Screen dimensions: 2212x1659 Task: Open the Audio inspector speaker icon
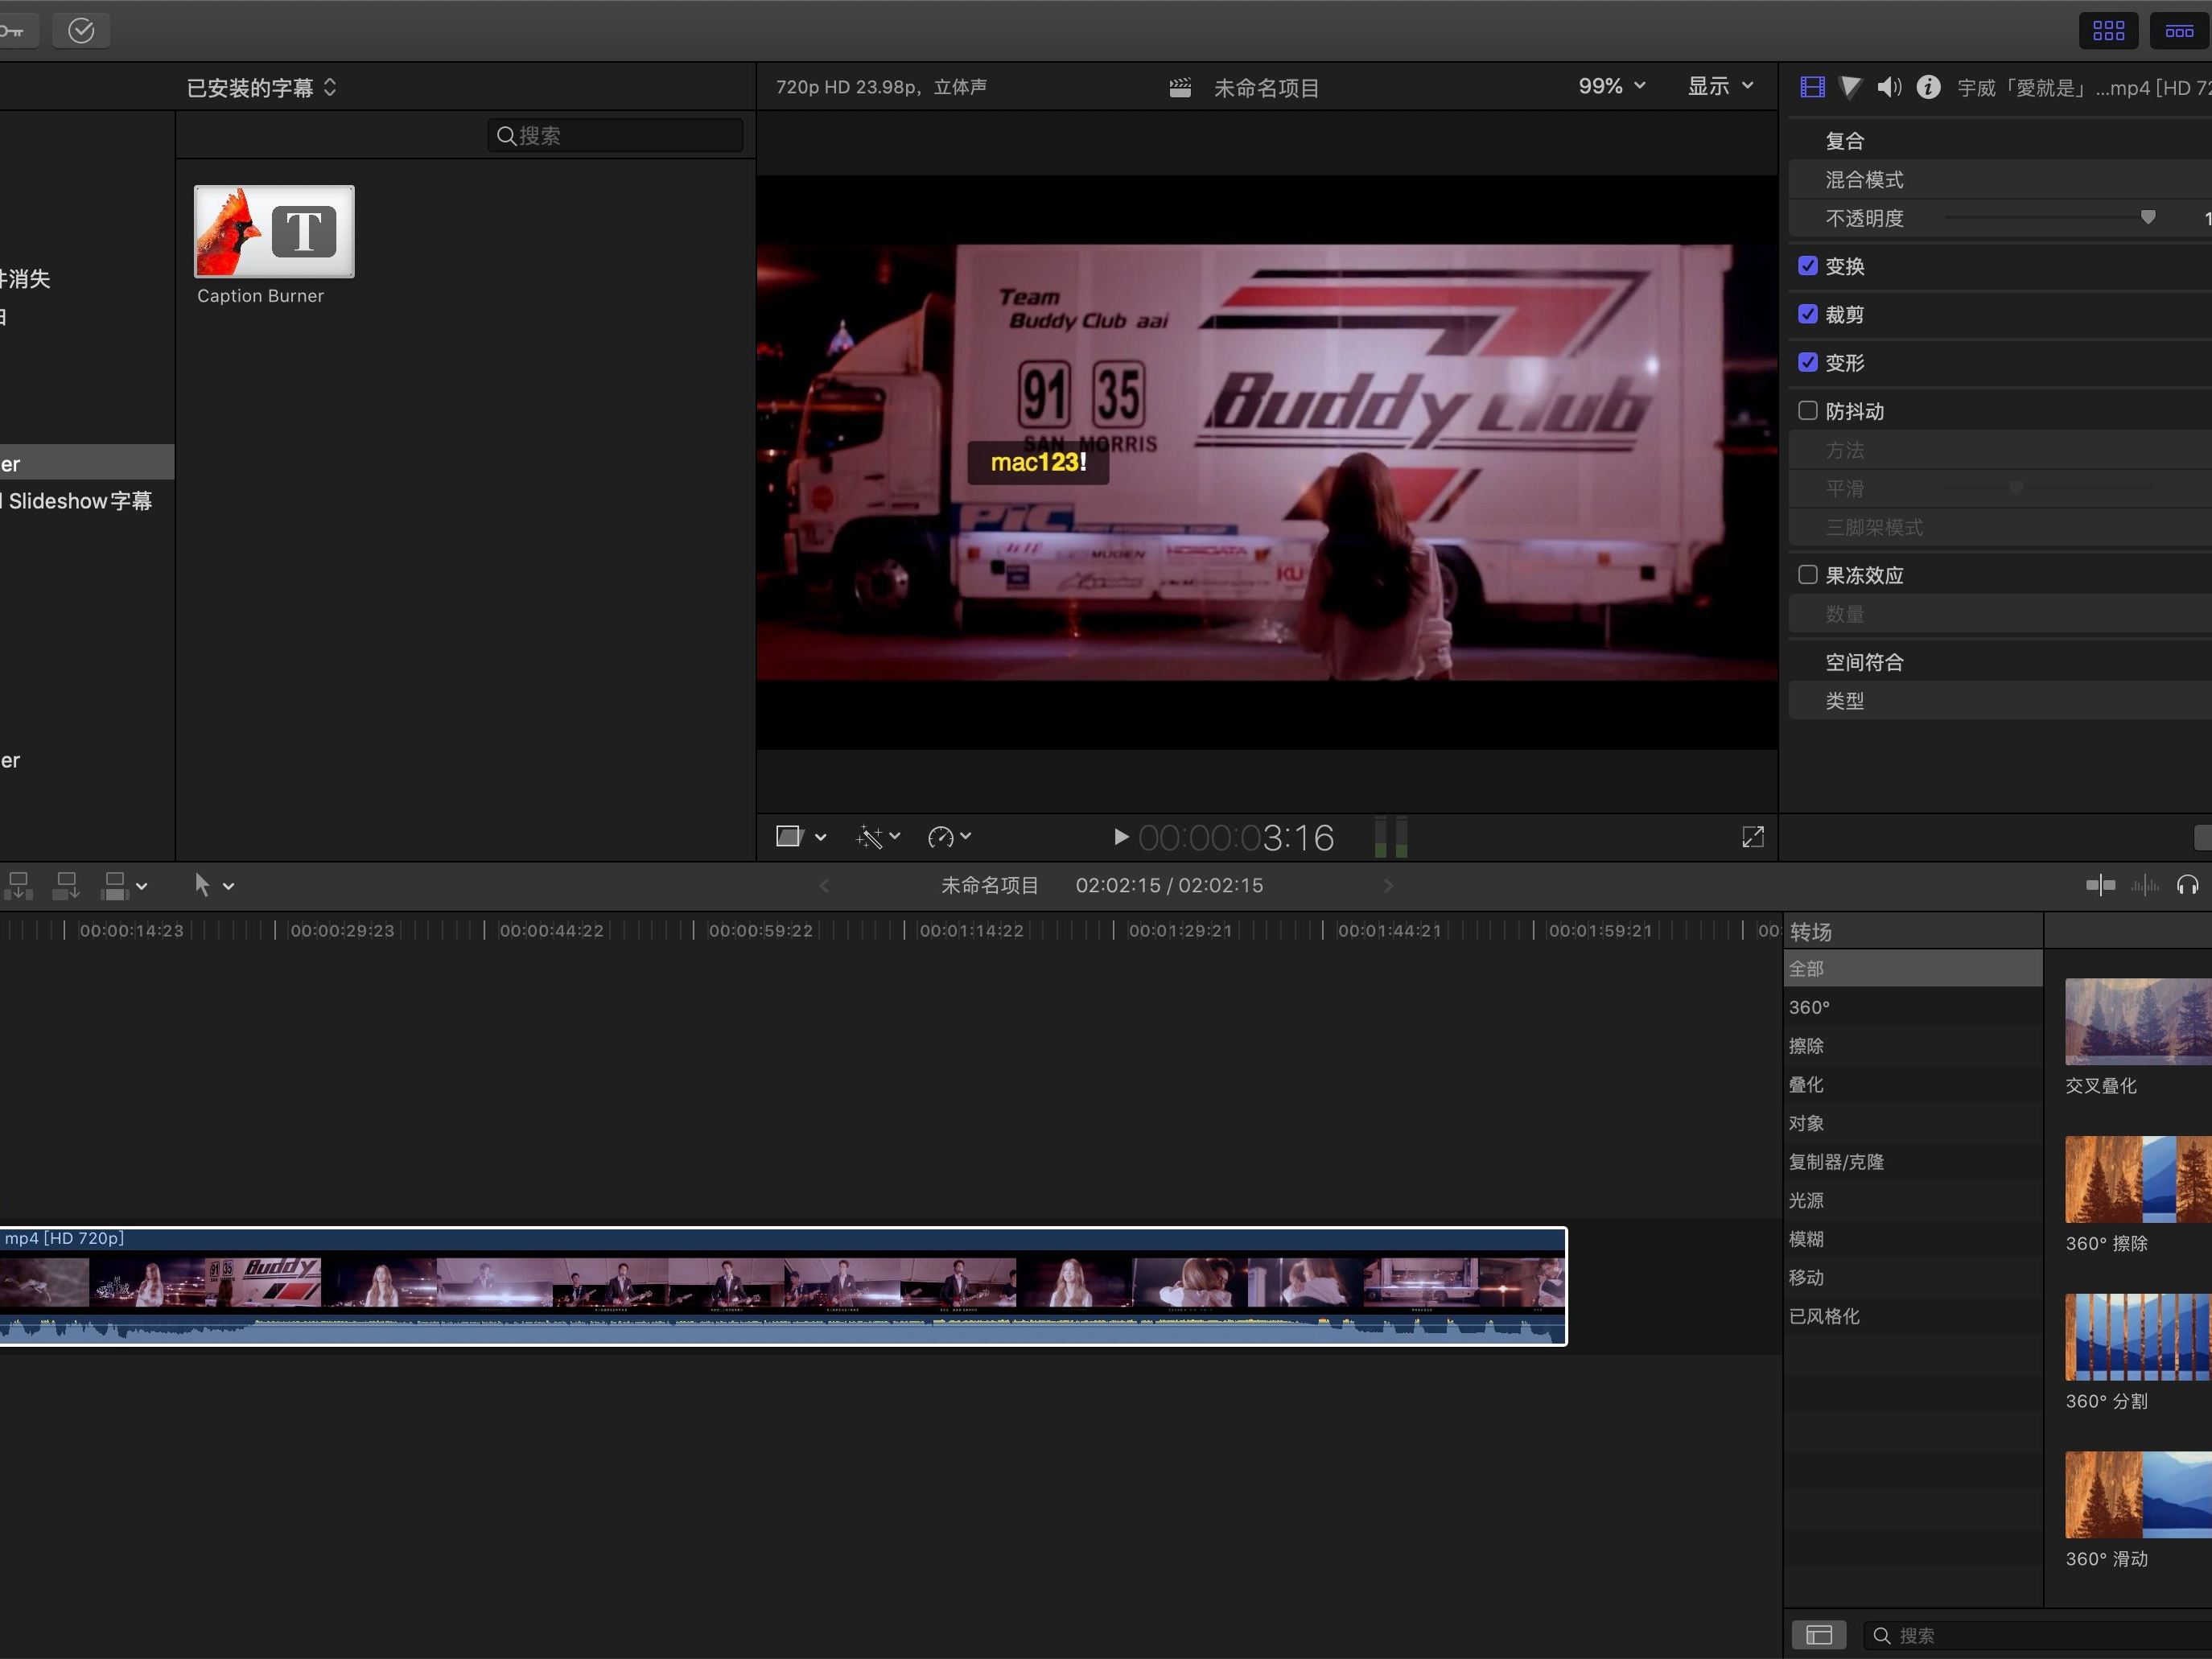point(1889,87)
